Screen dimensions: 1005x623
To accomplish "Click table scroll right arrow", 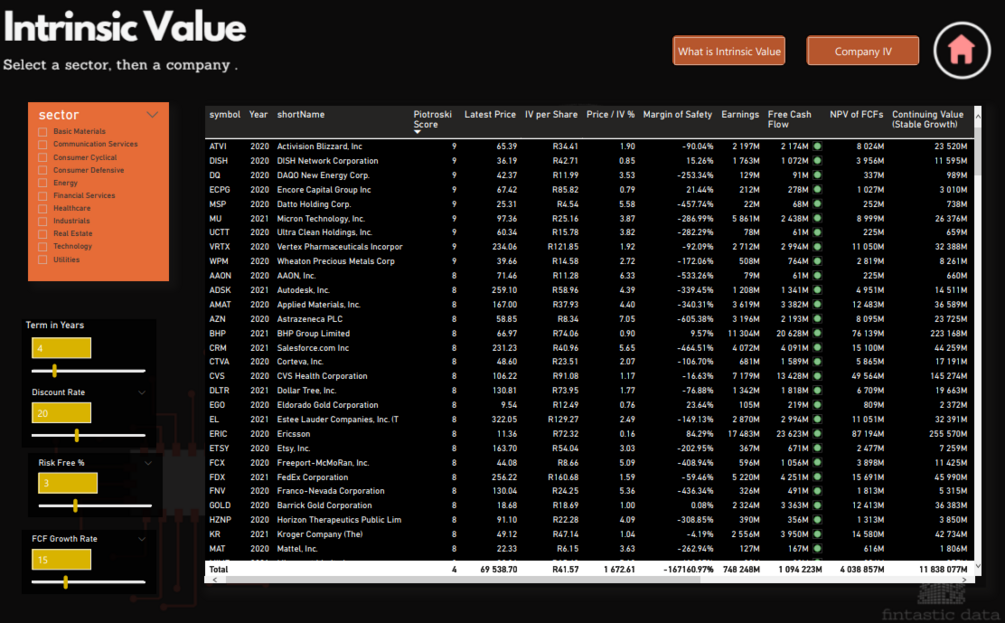I will coord(964,579).
